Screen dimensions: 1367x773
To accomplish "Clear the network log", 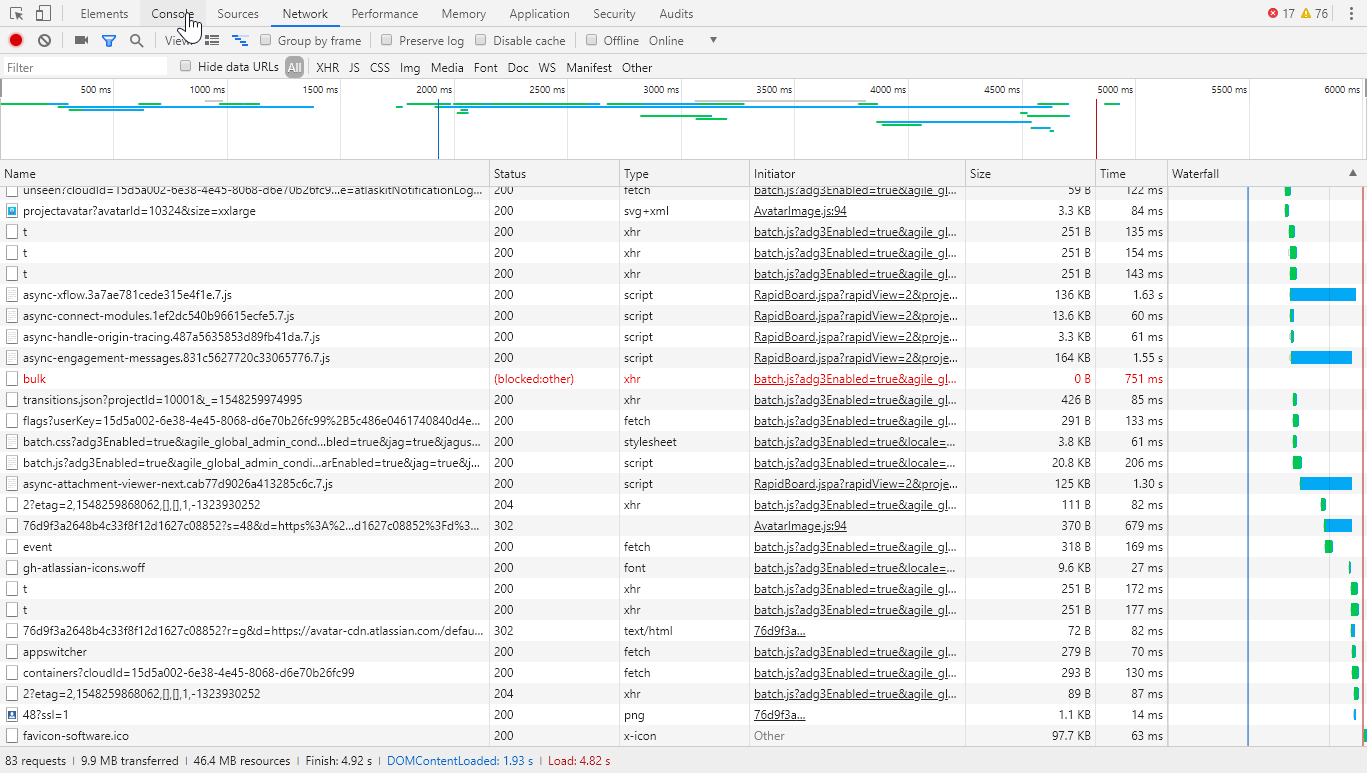I will coord(44,41).
